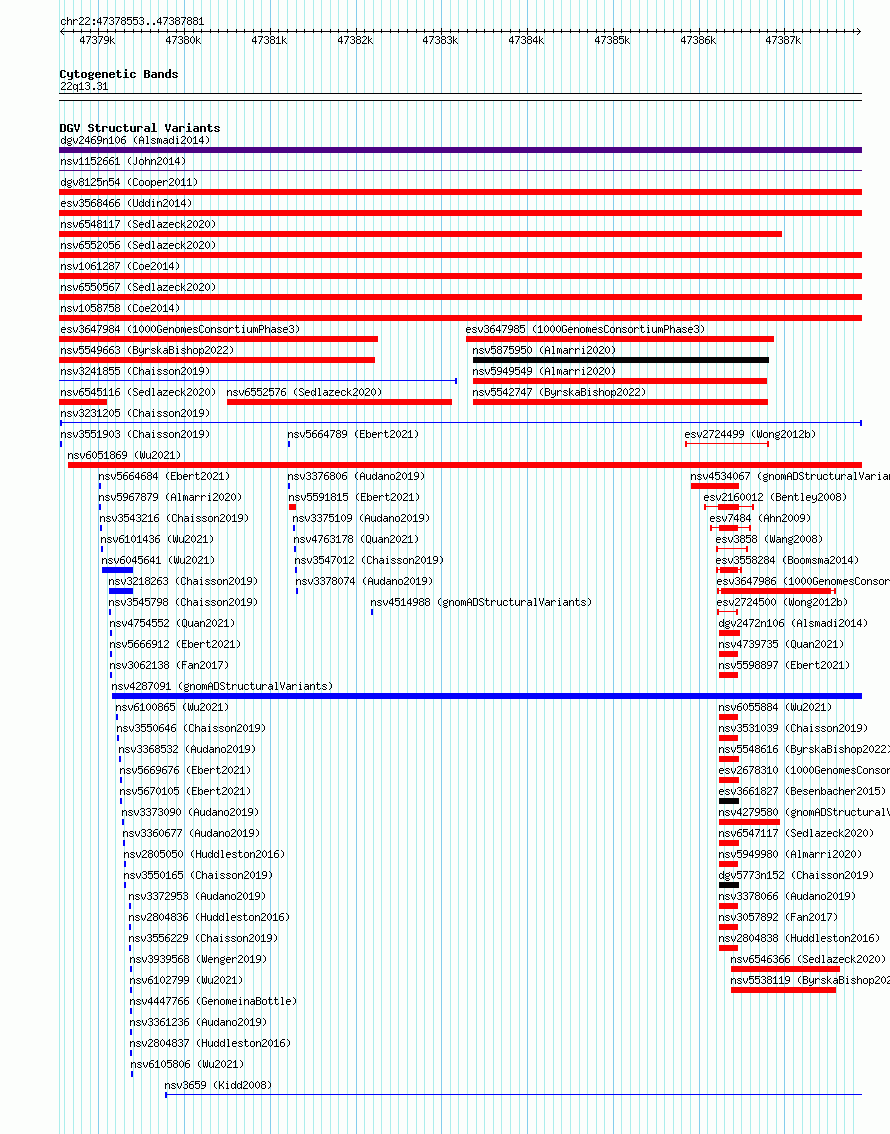Viewport: 890px width, 1134px height.
Task: Open nsv6546366 (Sedlazeck2020) variant
Action: 808,959
